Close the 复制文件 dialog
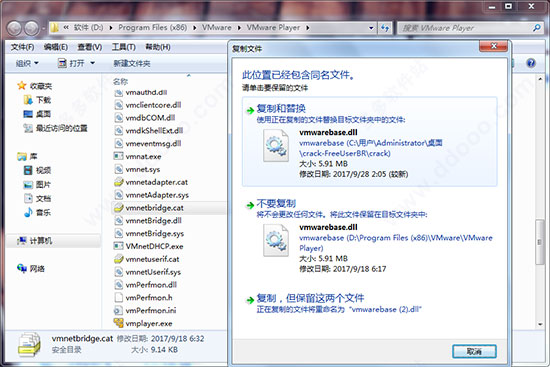 pos(494,46)
